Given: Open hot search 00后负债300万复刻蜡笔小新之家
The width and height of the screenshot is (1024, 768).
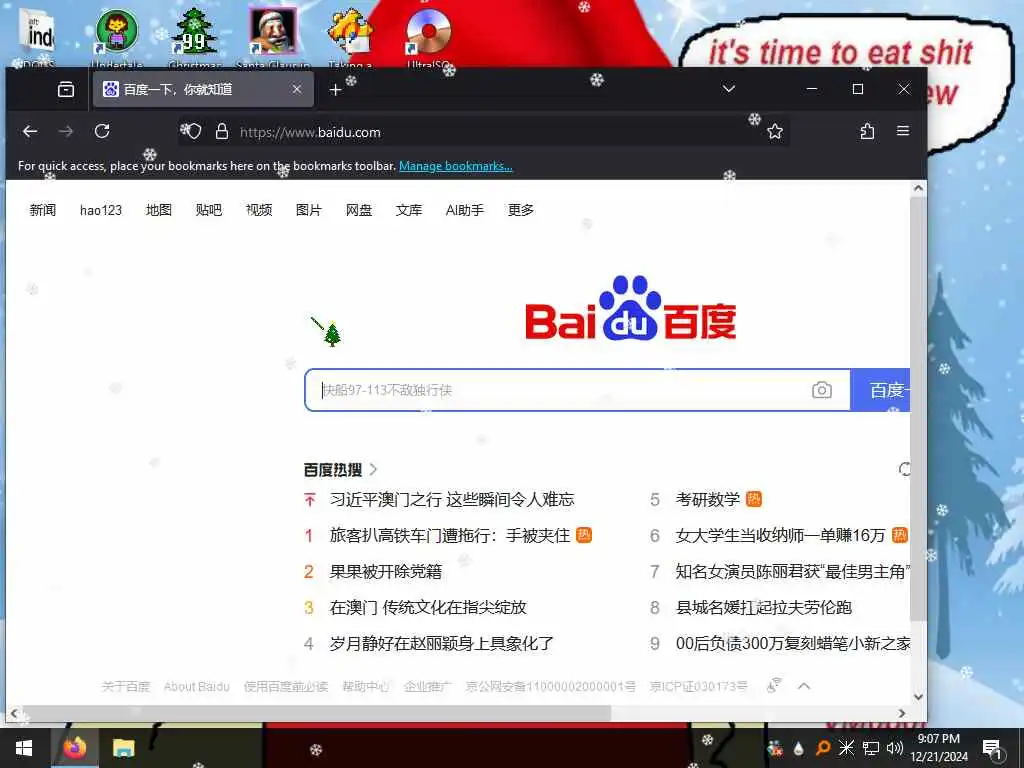Looking at the screenshot, I should [x=793, y=643].
